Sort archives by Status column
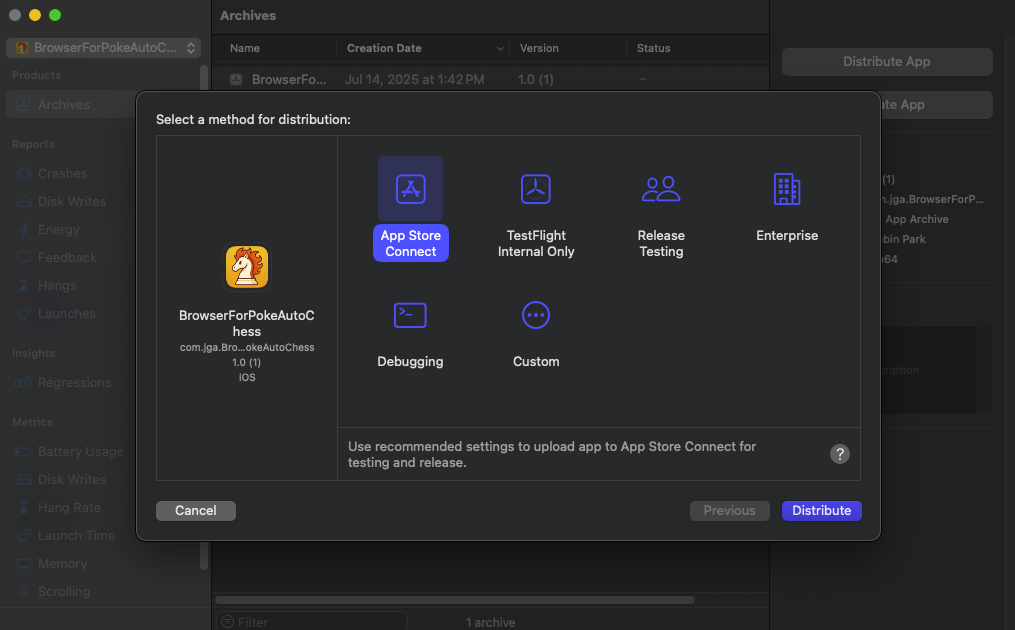The height and width of the screenshot is (630, 1015). point(653,48)
